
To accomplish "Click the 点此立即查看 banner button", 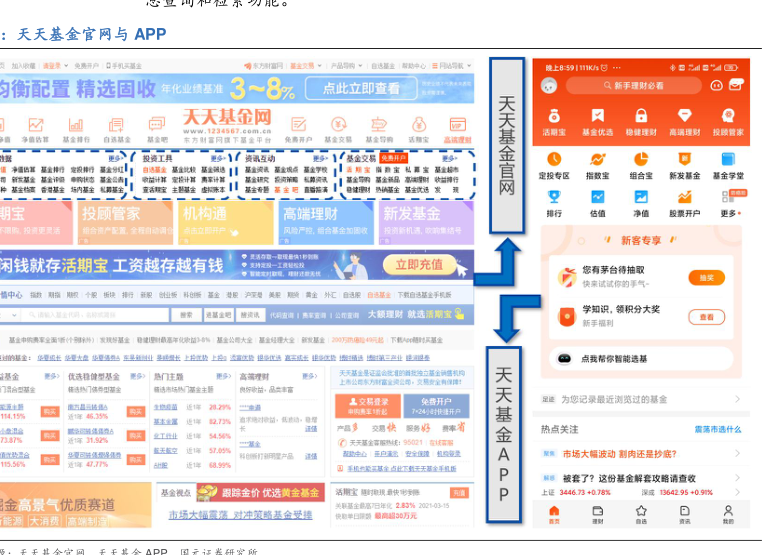I will click(x=361, y=88).
